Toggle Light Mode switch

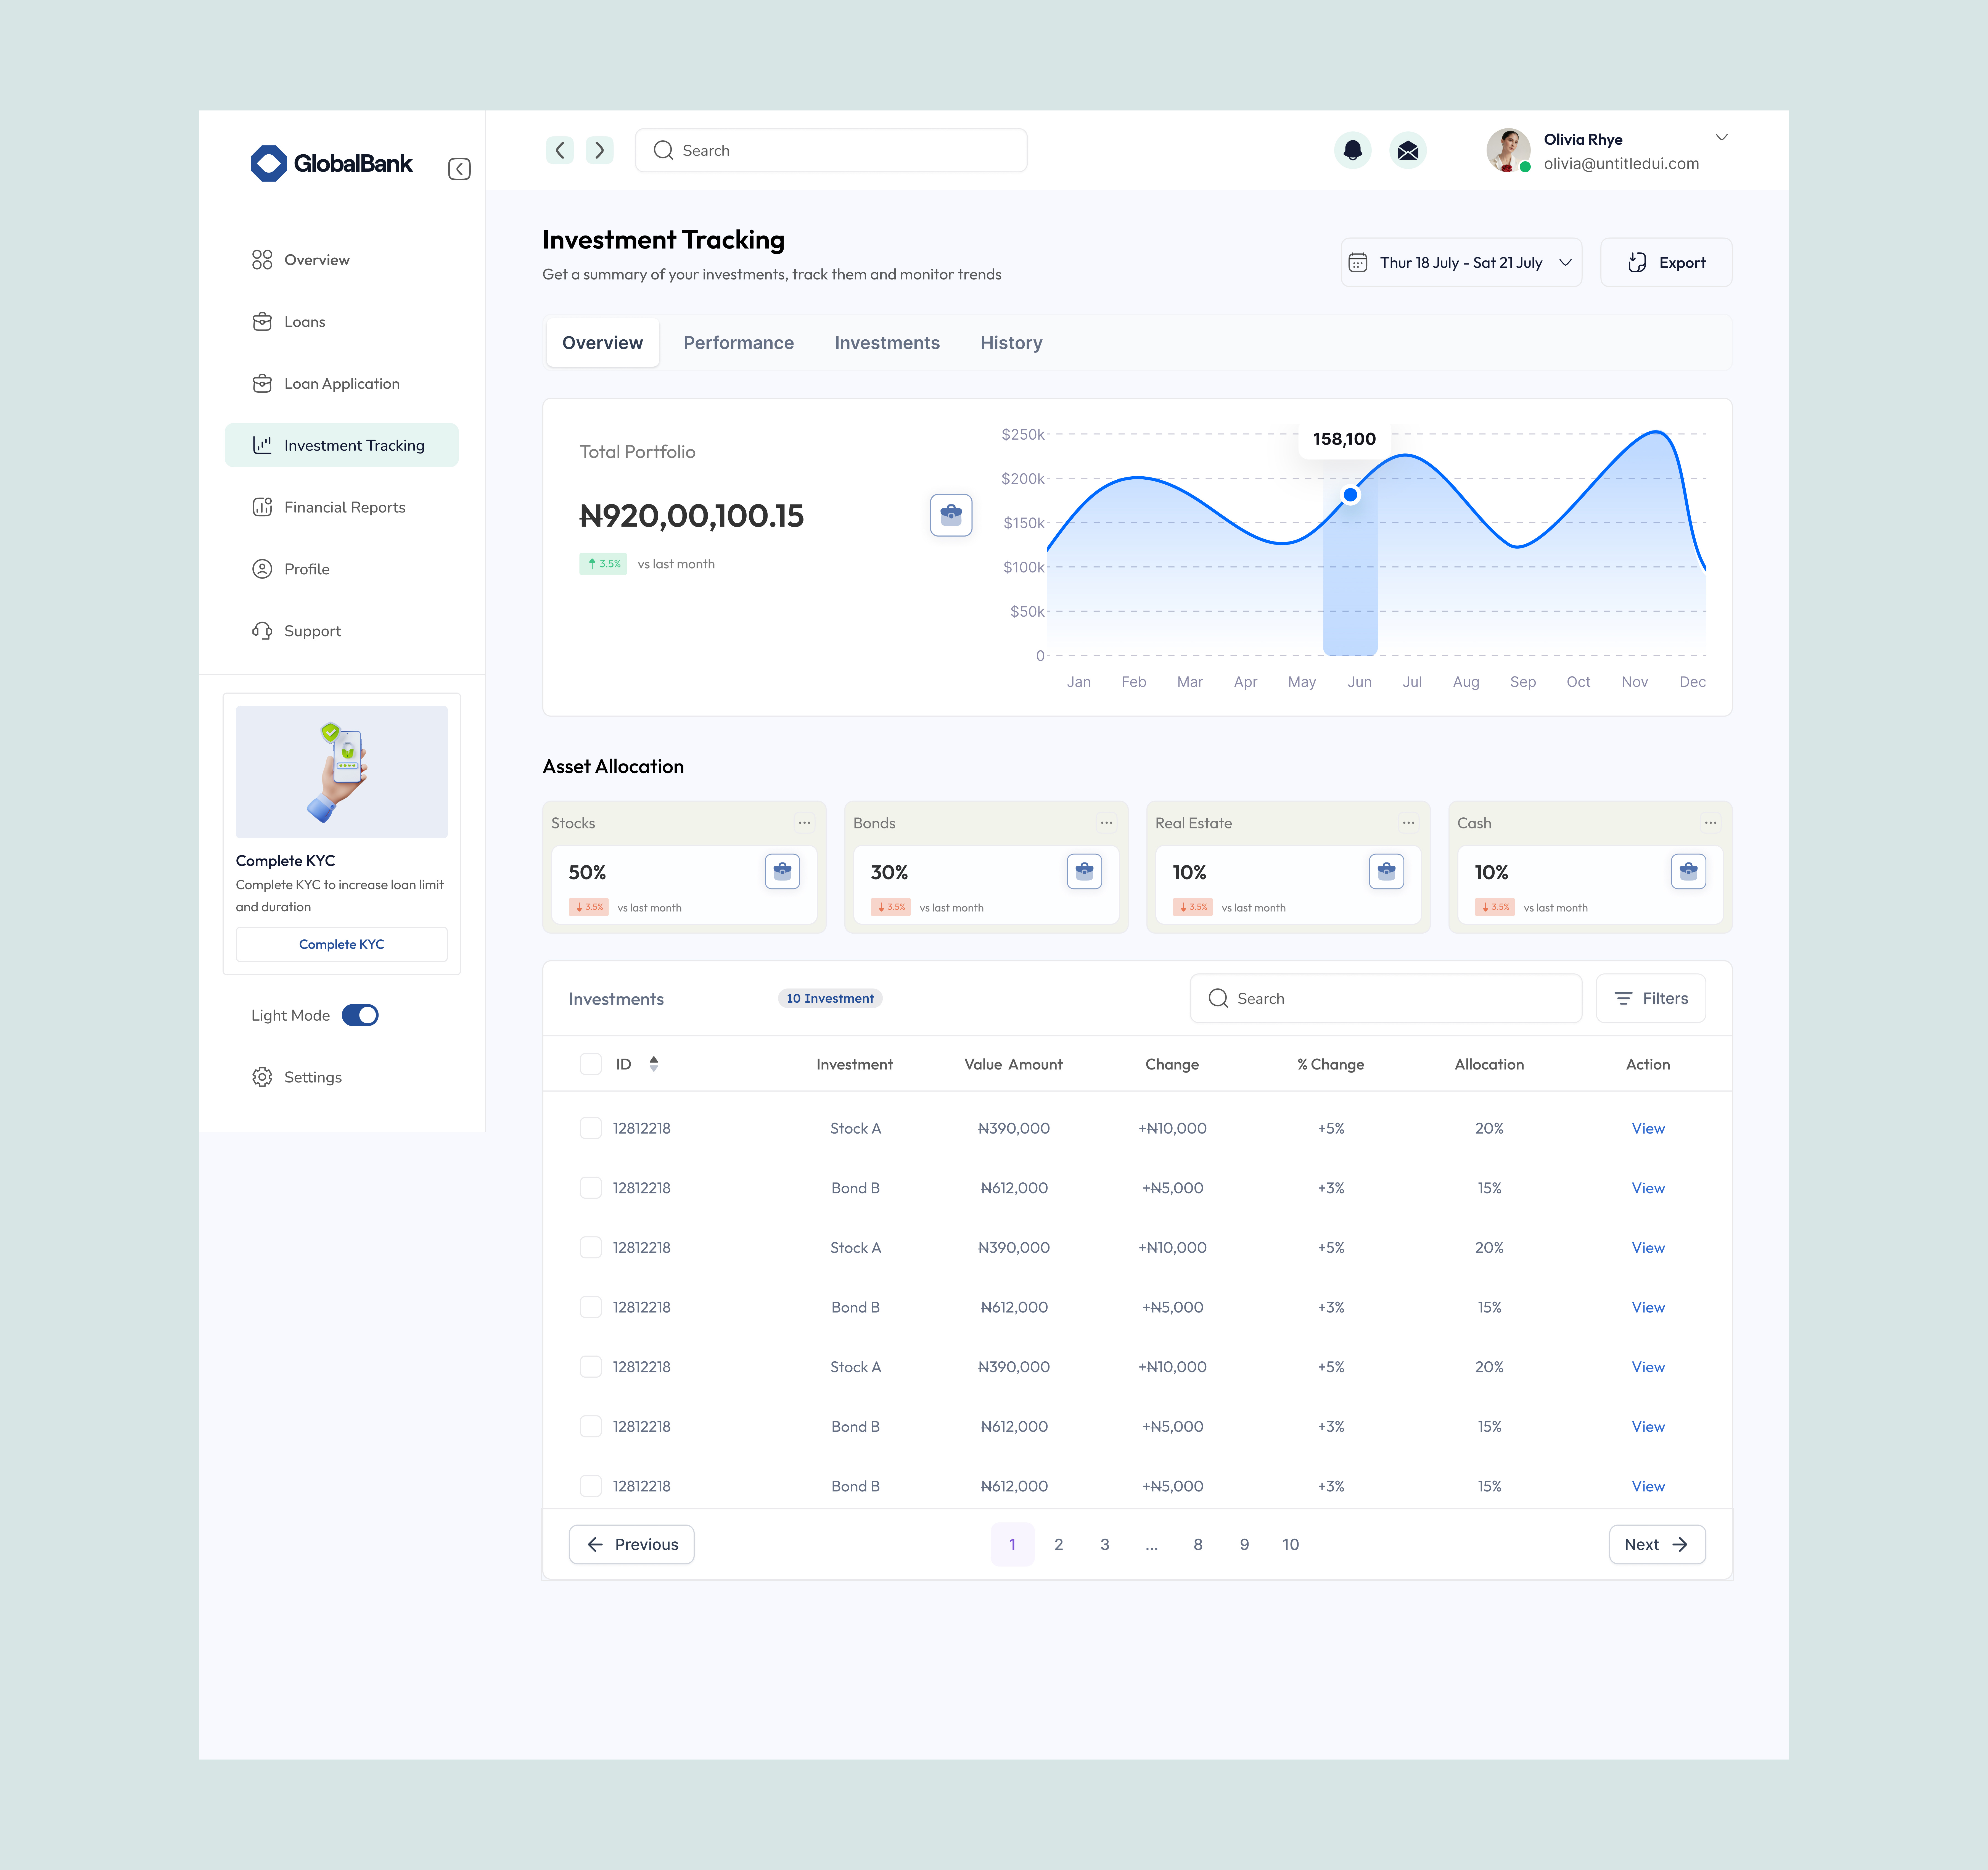[360, 1015]
